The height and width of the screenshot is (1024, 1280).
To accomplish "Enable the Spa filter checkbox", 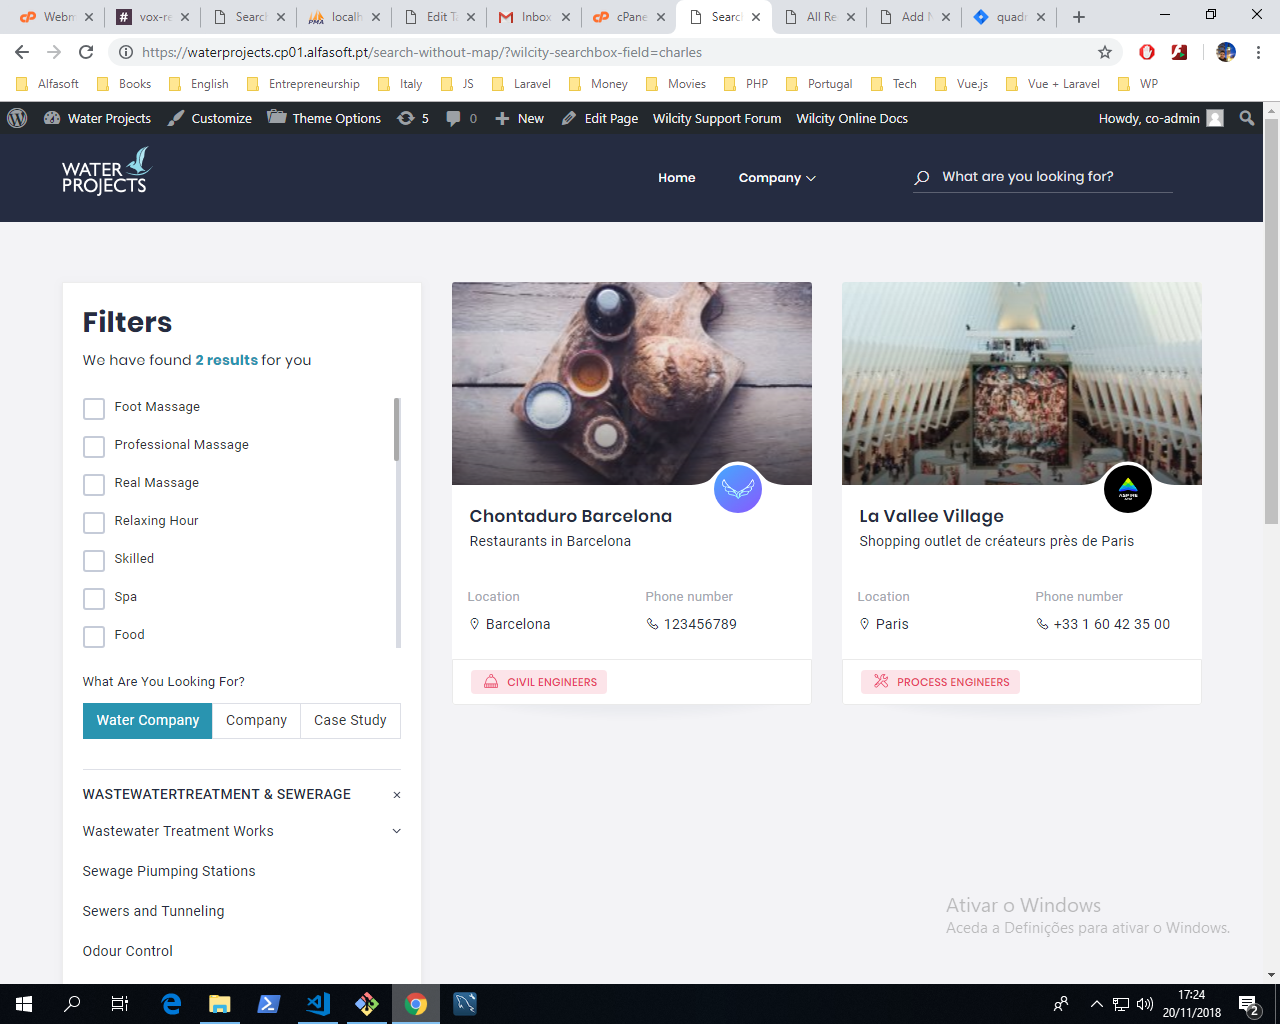I will click(x=94, y=599).
